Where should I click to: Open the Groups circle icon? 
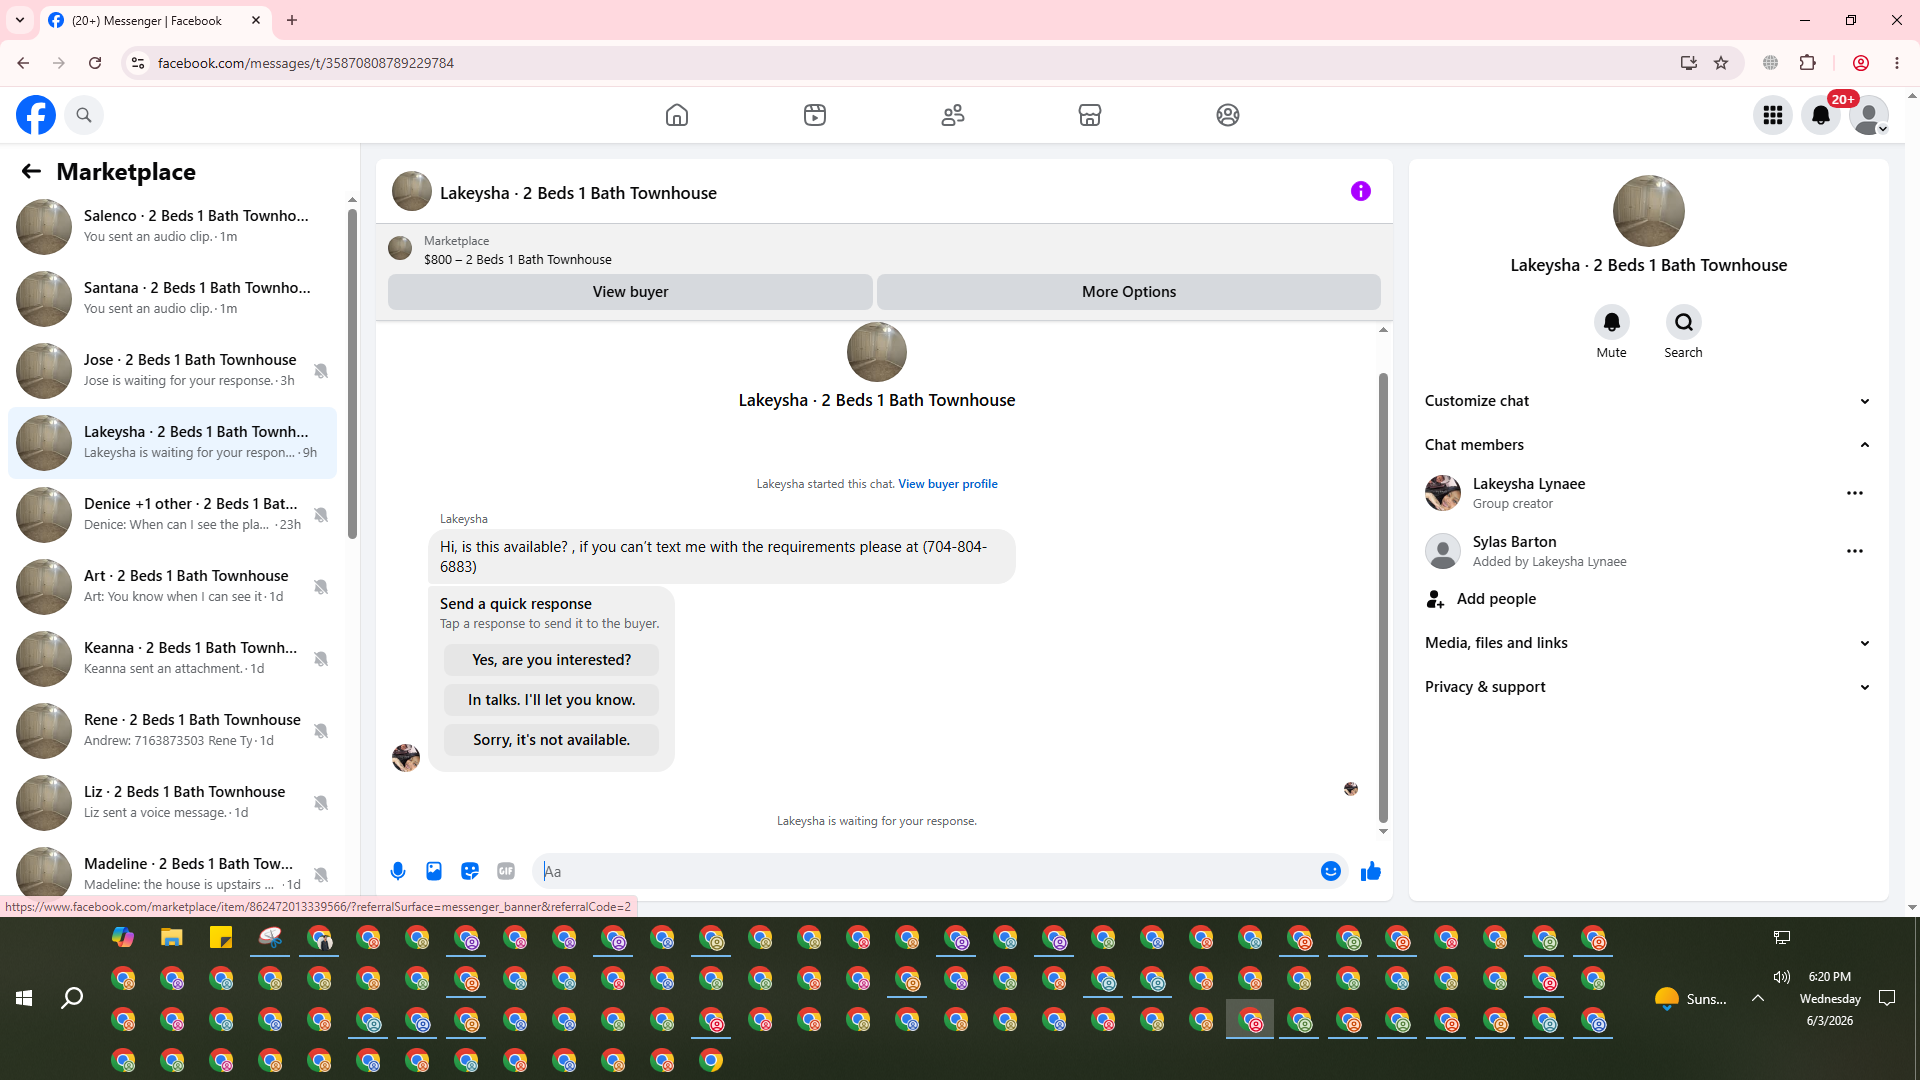pos(1228,115)
